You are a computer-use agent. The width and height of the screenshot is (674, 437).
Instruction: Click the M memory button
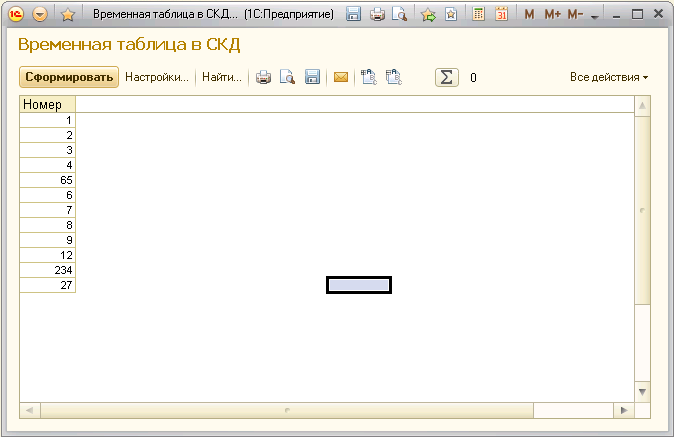pos(530,15)
